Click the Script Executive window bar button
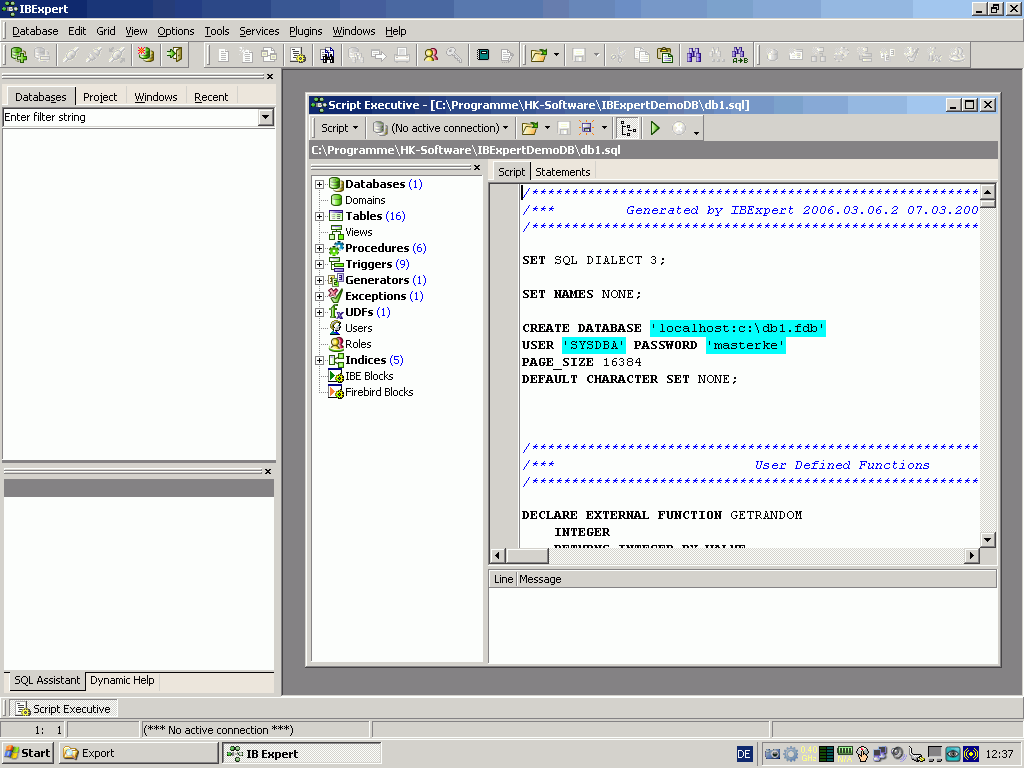This screenshot has width=1024, height=768. 64,709
